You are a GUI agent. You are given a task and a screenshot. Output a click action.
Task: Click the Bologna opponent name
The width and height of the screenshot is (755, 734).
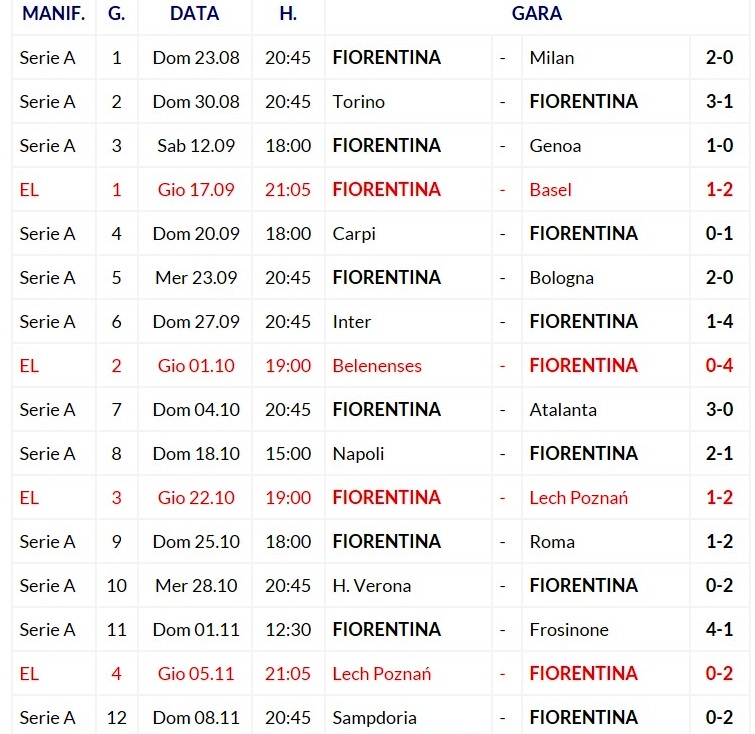tap(561, 278)
